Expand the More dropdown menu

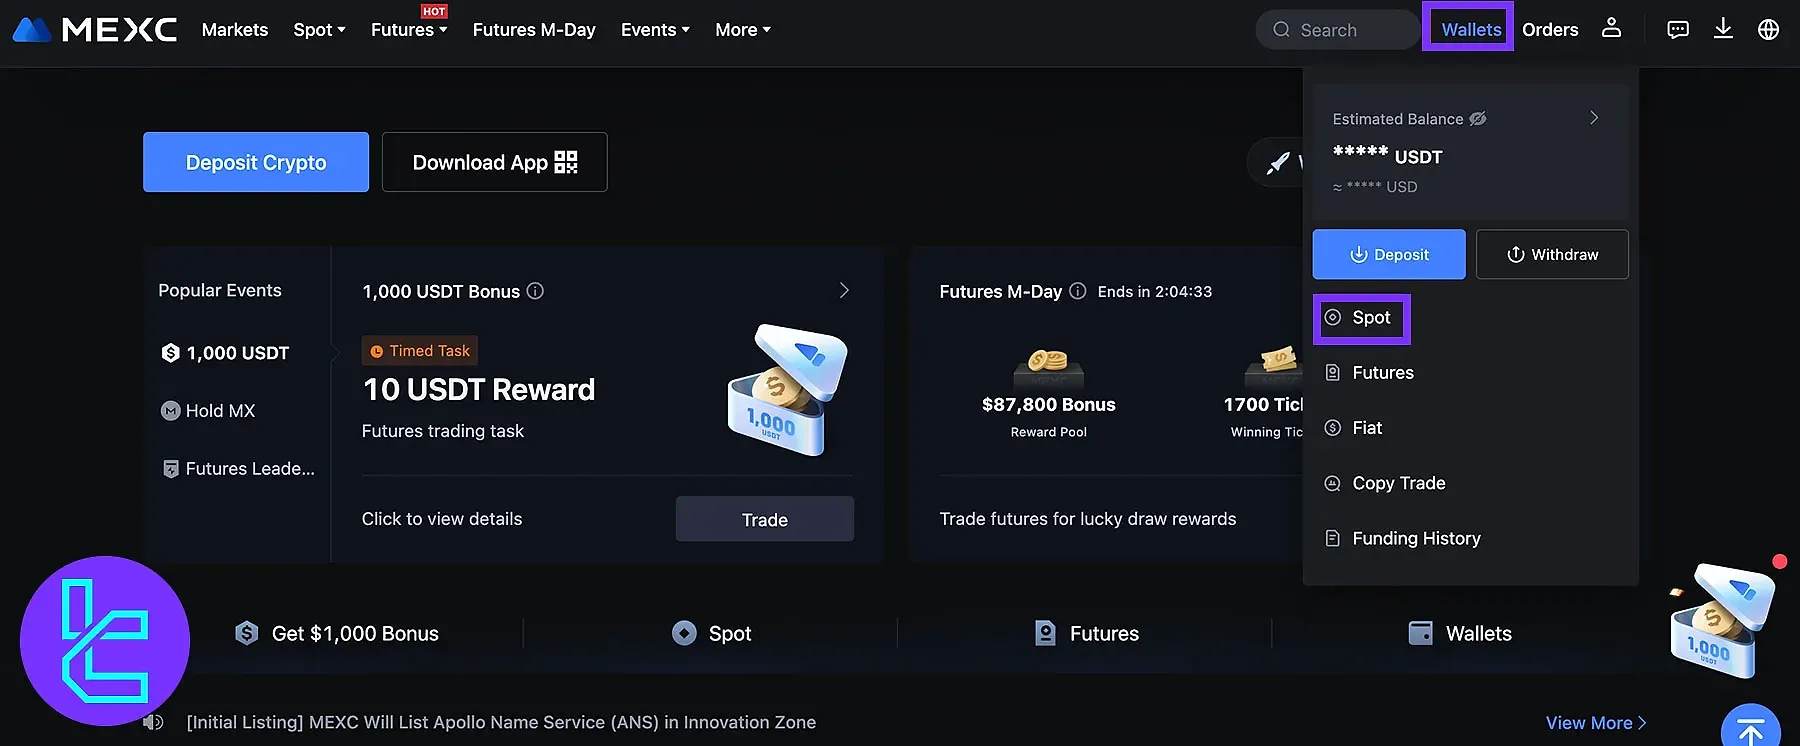coord(743,30)
